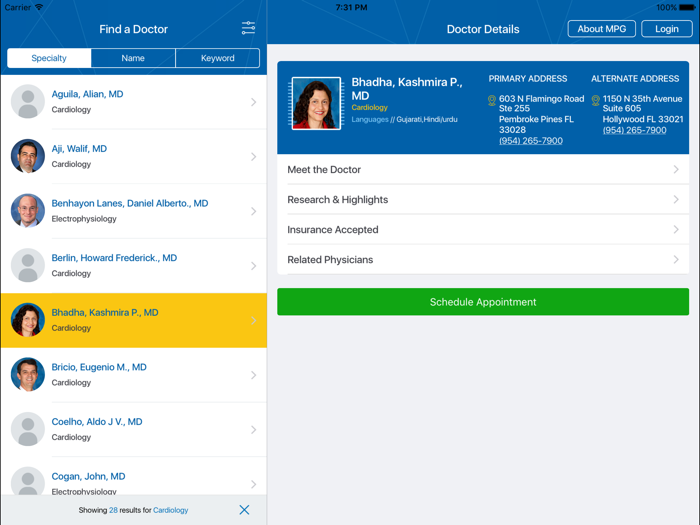700x525 pixels.
Task: Tap 603 N Flamingo Road address
Action: coord(542,114)
